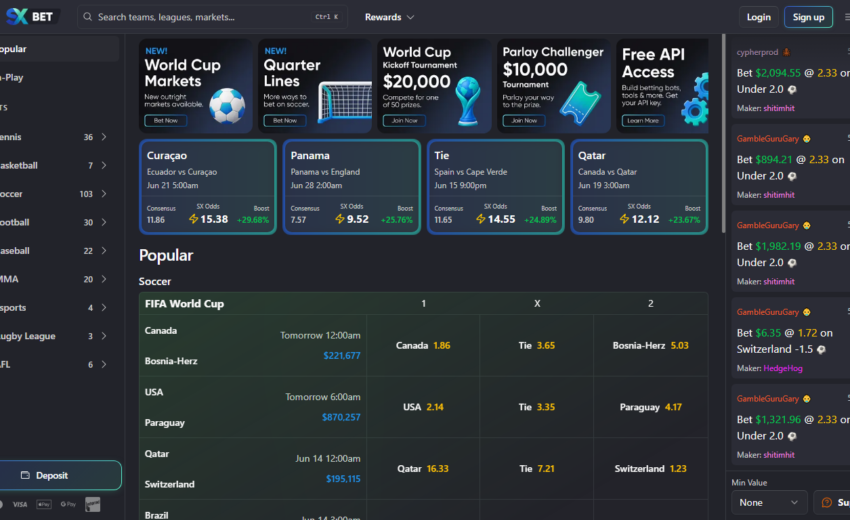Expand the Esports chevron with count 4

(x=104, y=307)
